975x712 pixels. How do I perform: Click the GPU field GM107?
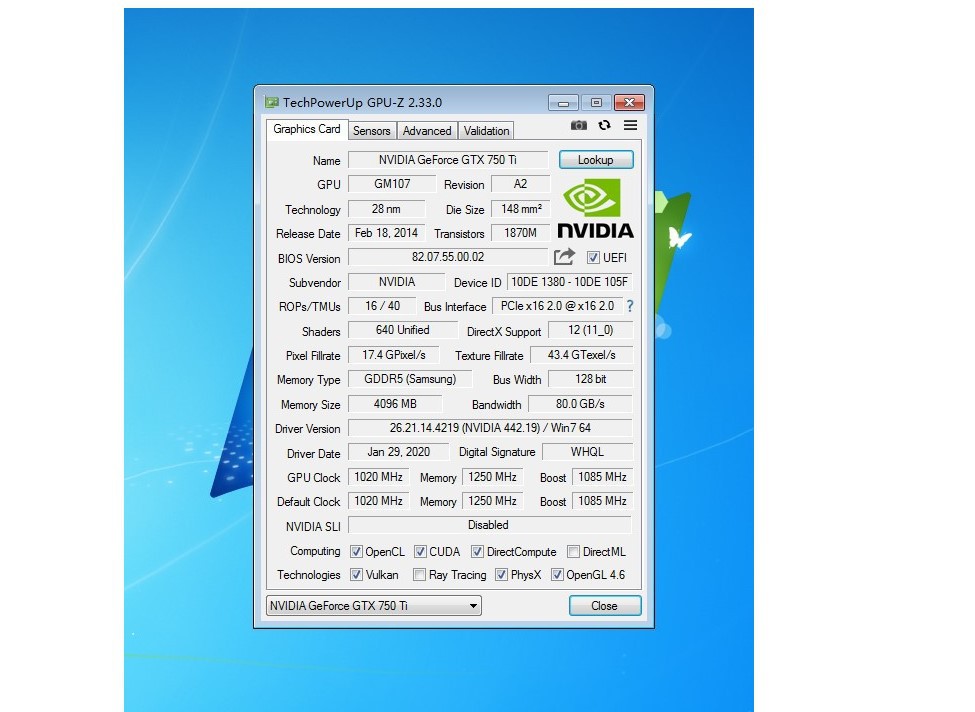pyautogui.click(x=392, y=184)
